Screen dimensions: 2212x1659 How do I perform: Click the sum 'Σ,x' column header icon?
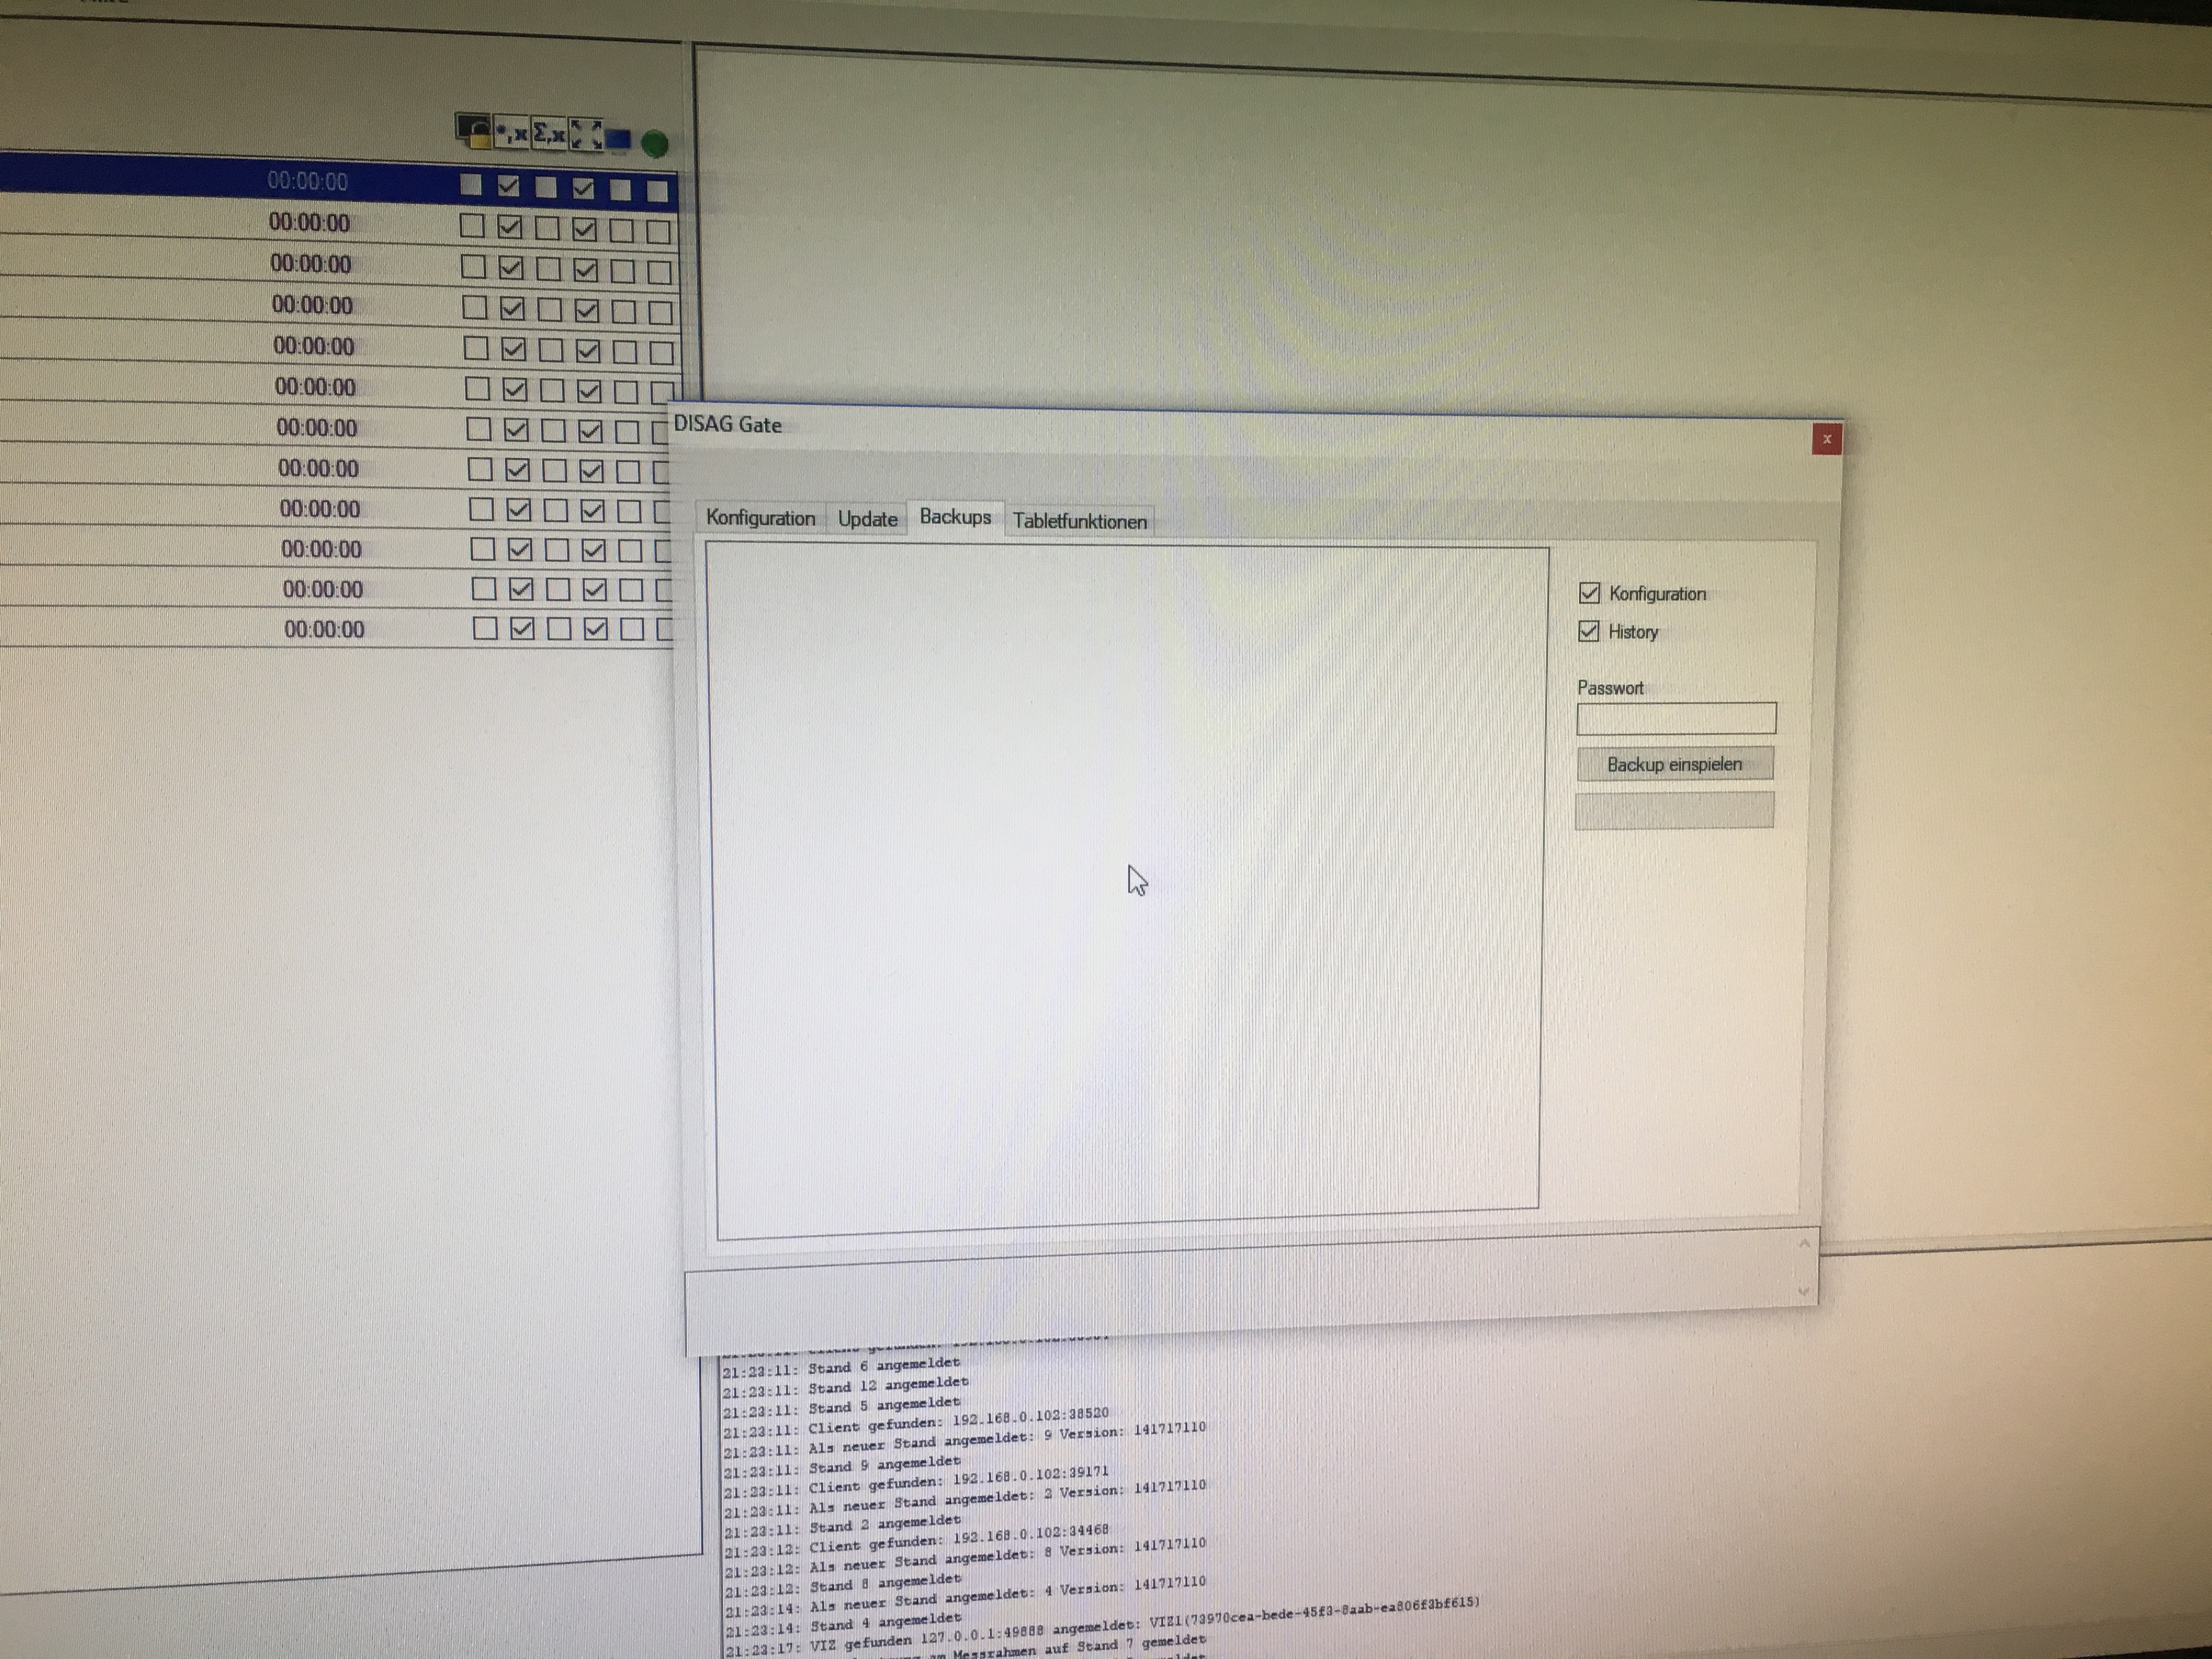(549, 133)
